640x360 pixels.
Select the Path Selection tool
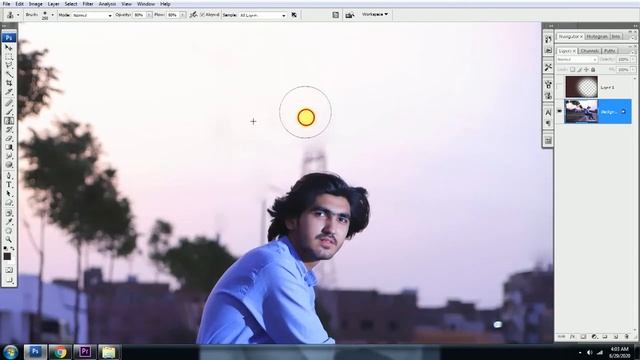click(9, 193)
